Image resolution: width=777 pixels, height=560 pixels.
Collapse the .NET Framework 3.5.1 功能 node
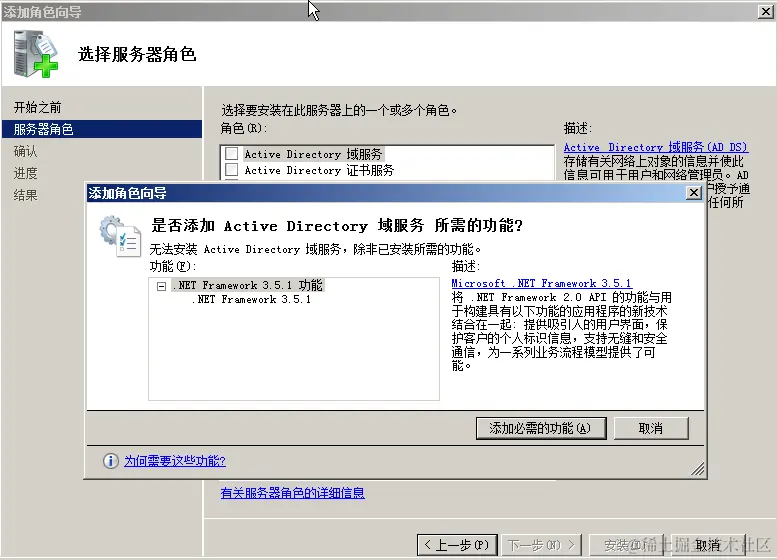pyautogui.click(x=161, y=286)
